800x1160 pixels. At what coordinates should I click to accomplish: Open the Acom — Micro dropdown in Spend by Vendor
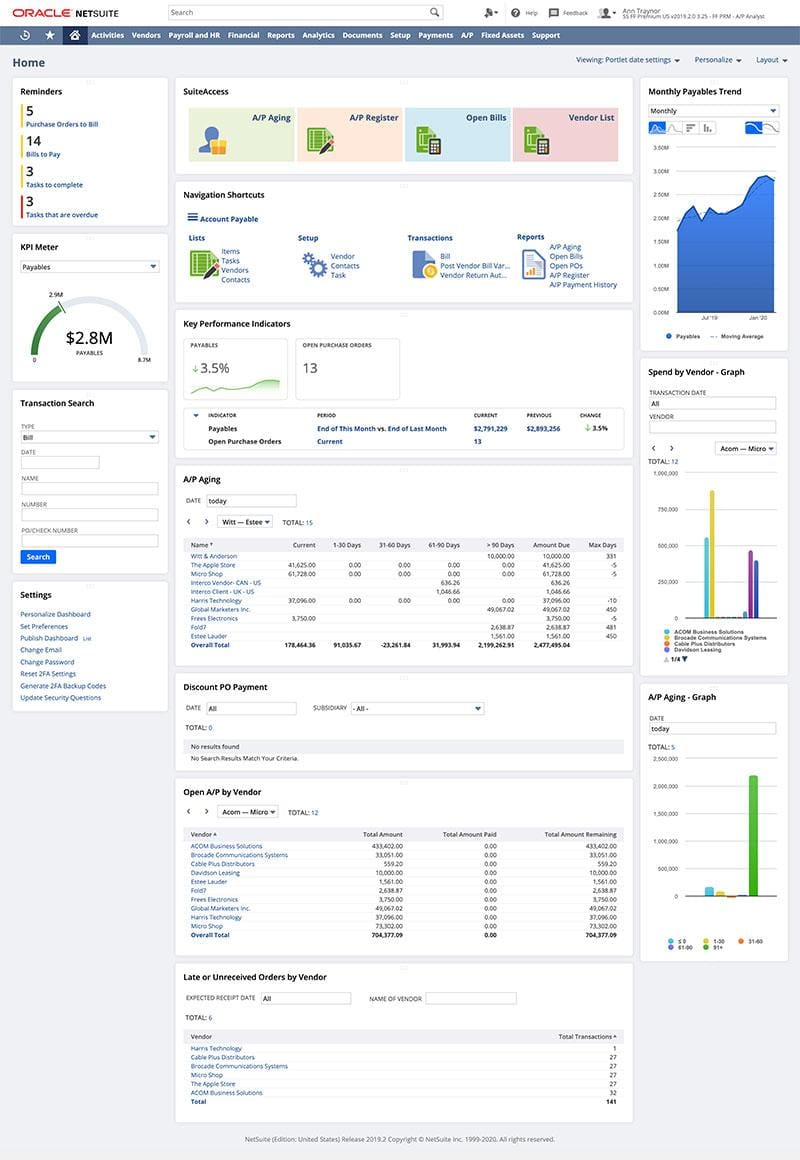(x=746, y=448)
